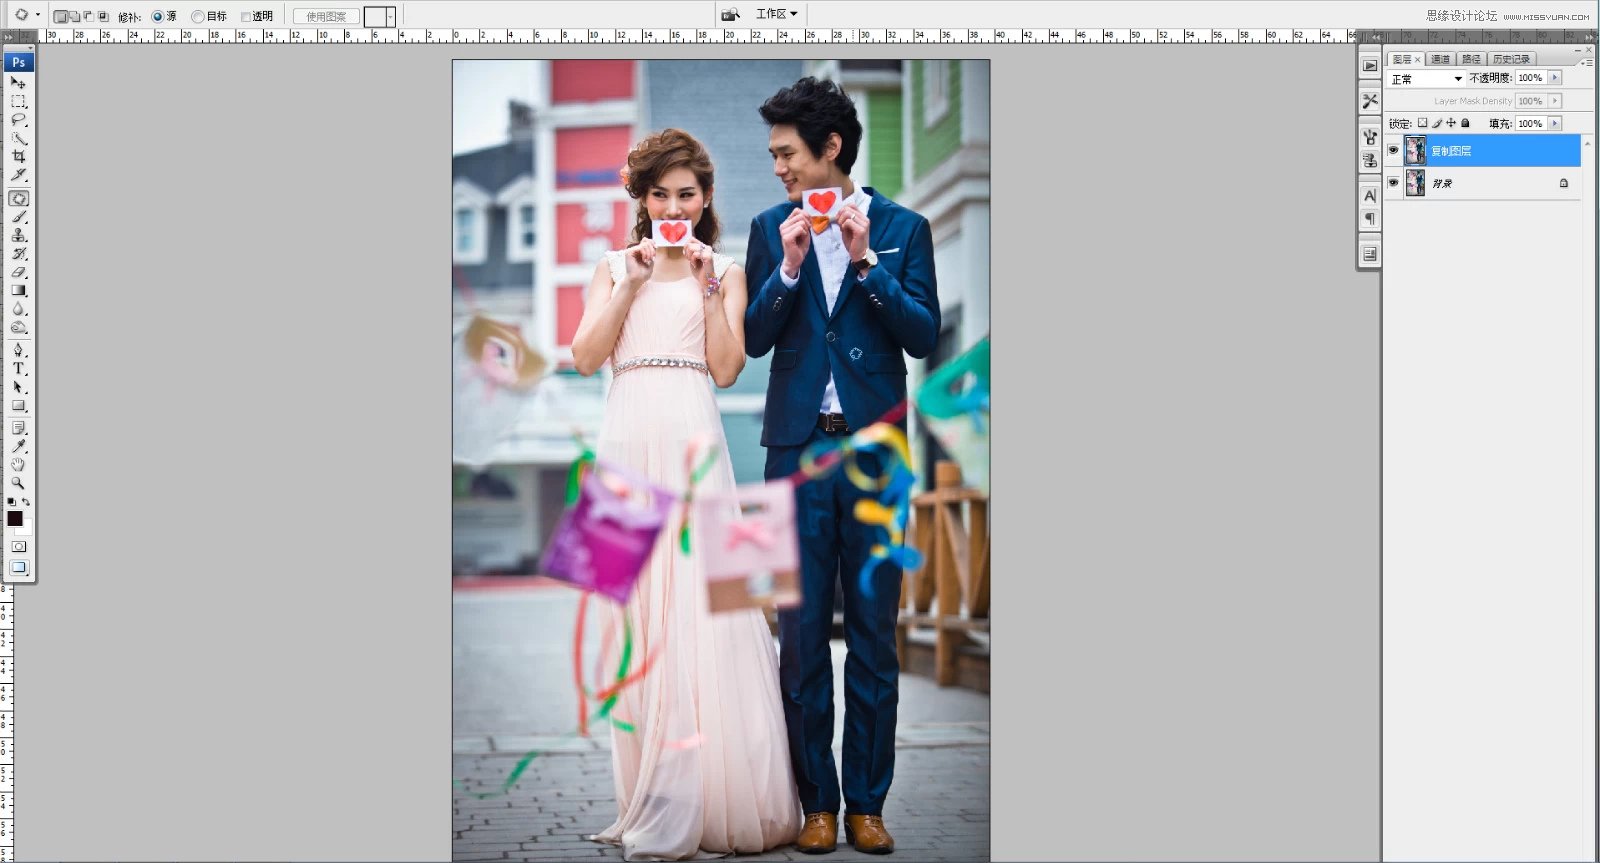Choose the 源 (Source) patch option

point(157,16)
